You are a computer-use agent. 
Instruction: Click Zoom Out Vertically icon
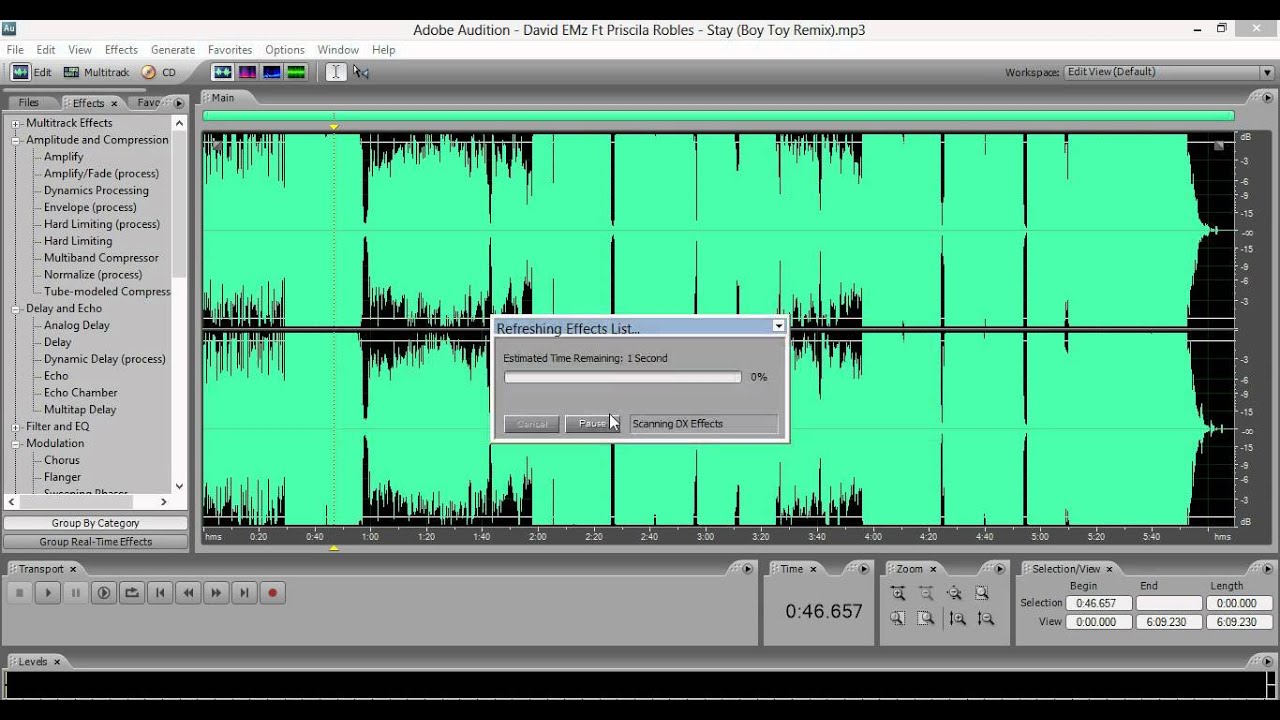(x=985, y=619)
